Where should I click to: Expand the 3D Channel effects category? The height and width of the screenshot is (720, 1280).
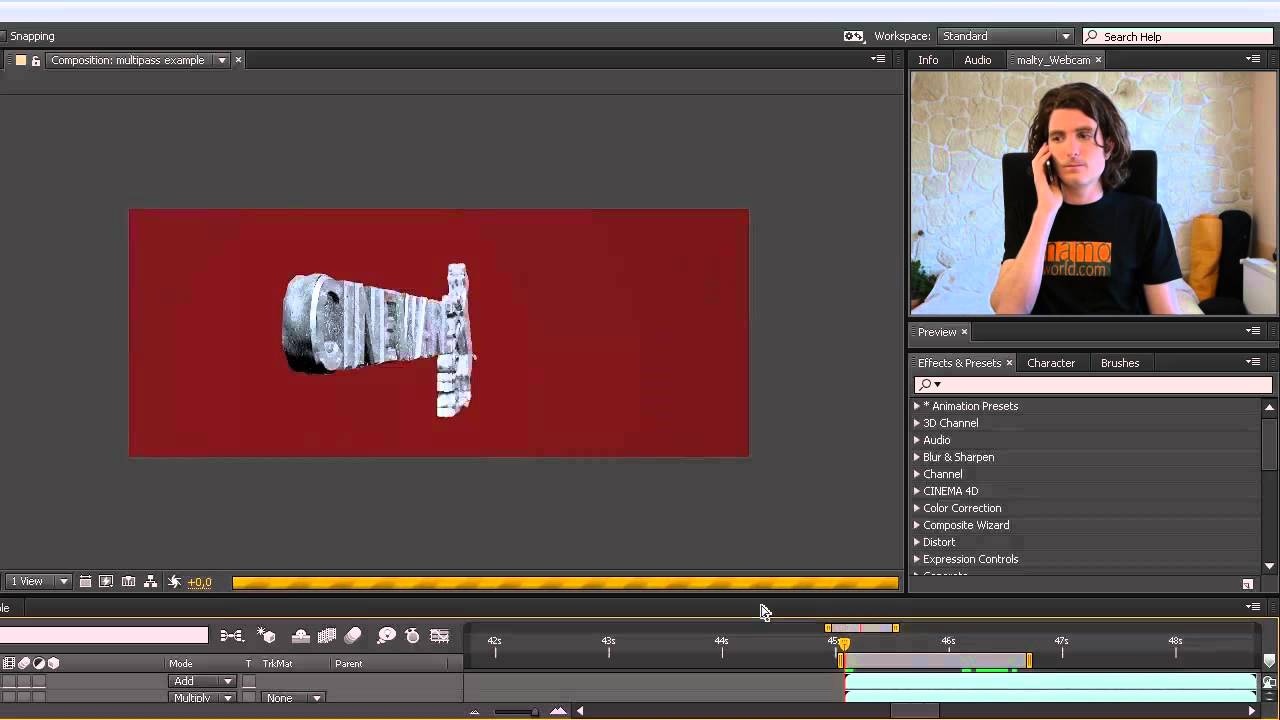tap(917, 423)
